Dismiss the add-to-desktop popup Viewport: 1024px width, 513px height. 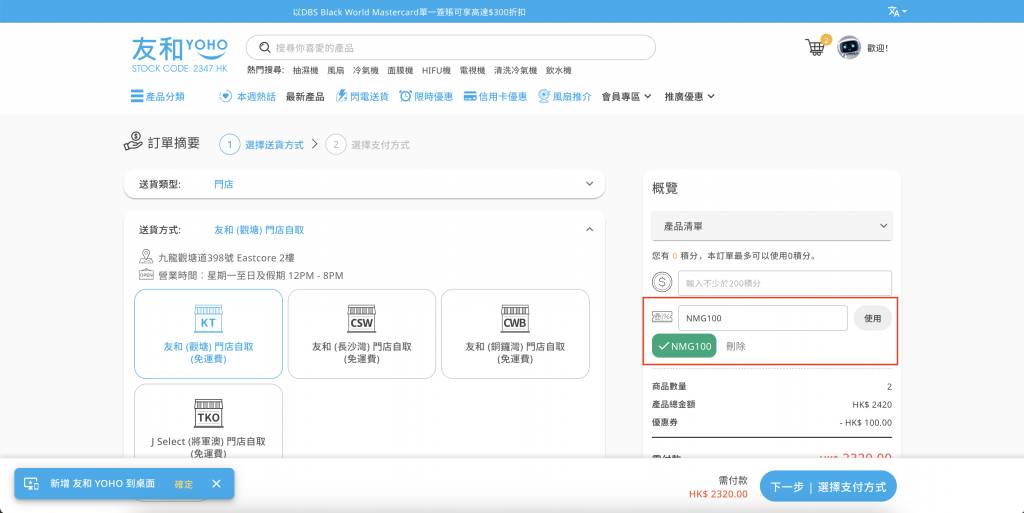[216, 484]
